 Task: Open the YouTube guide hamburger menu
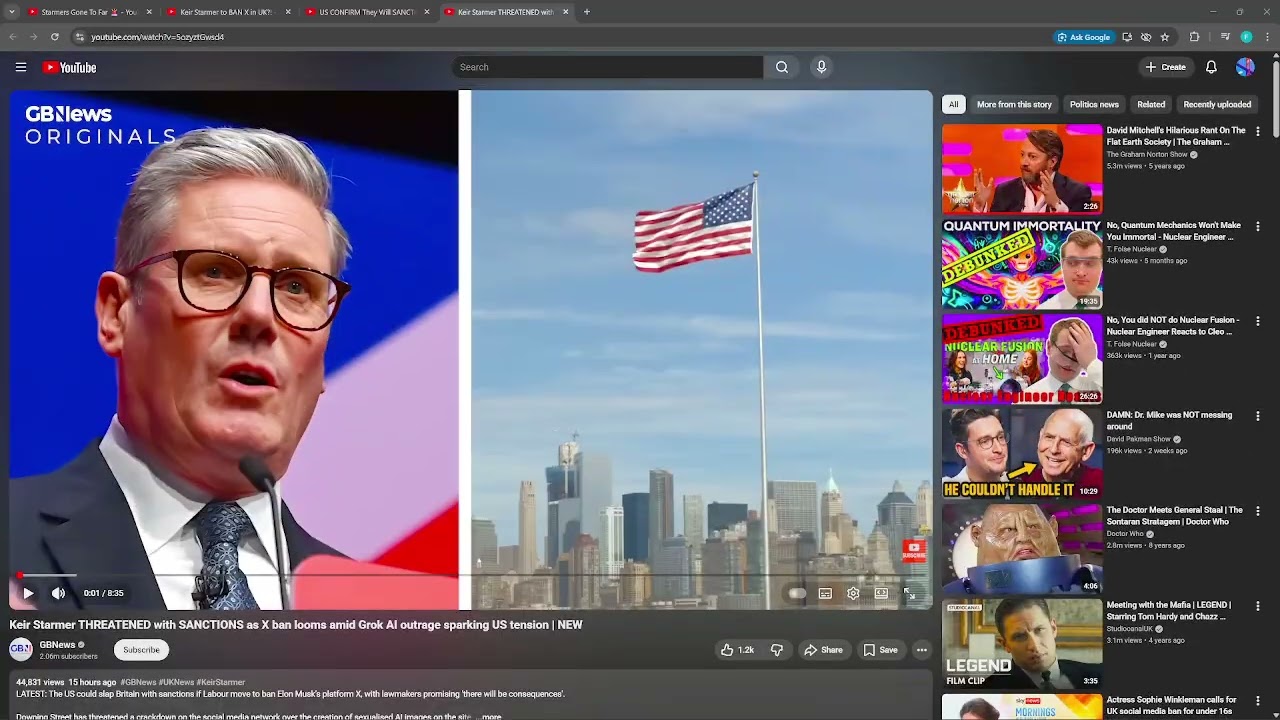20,67
